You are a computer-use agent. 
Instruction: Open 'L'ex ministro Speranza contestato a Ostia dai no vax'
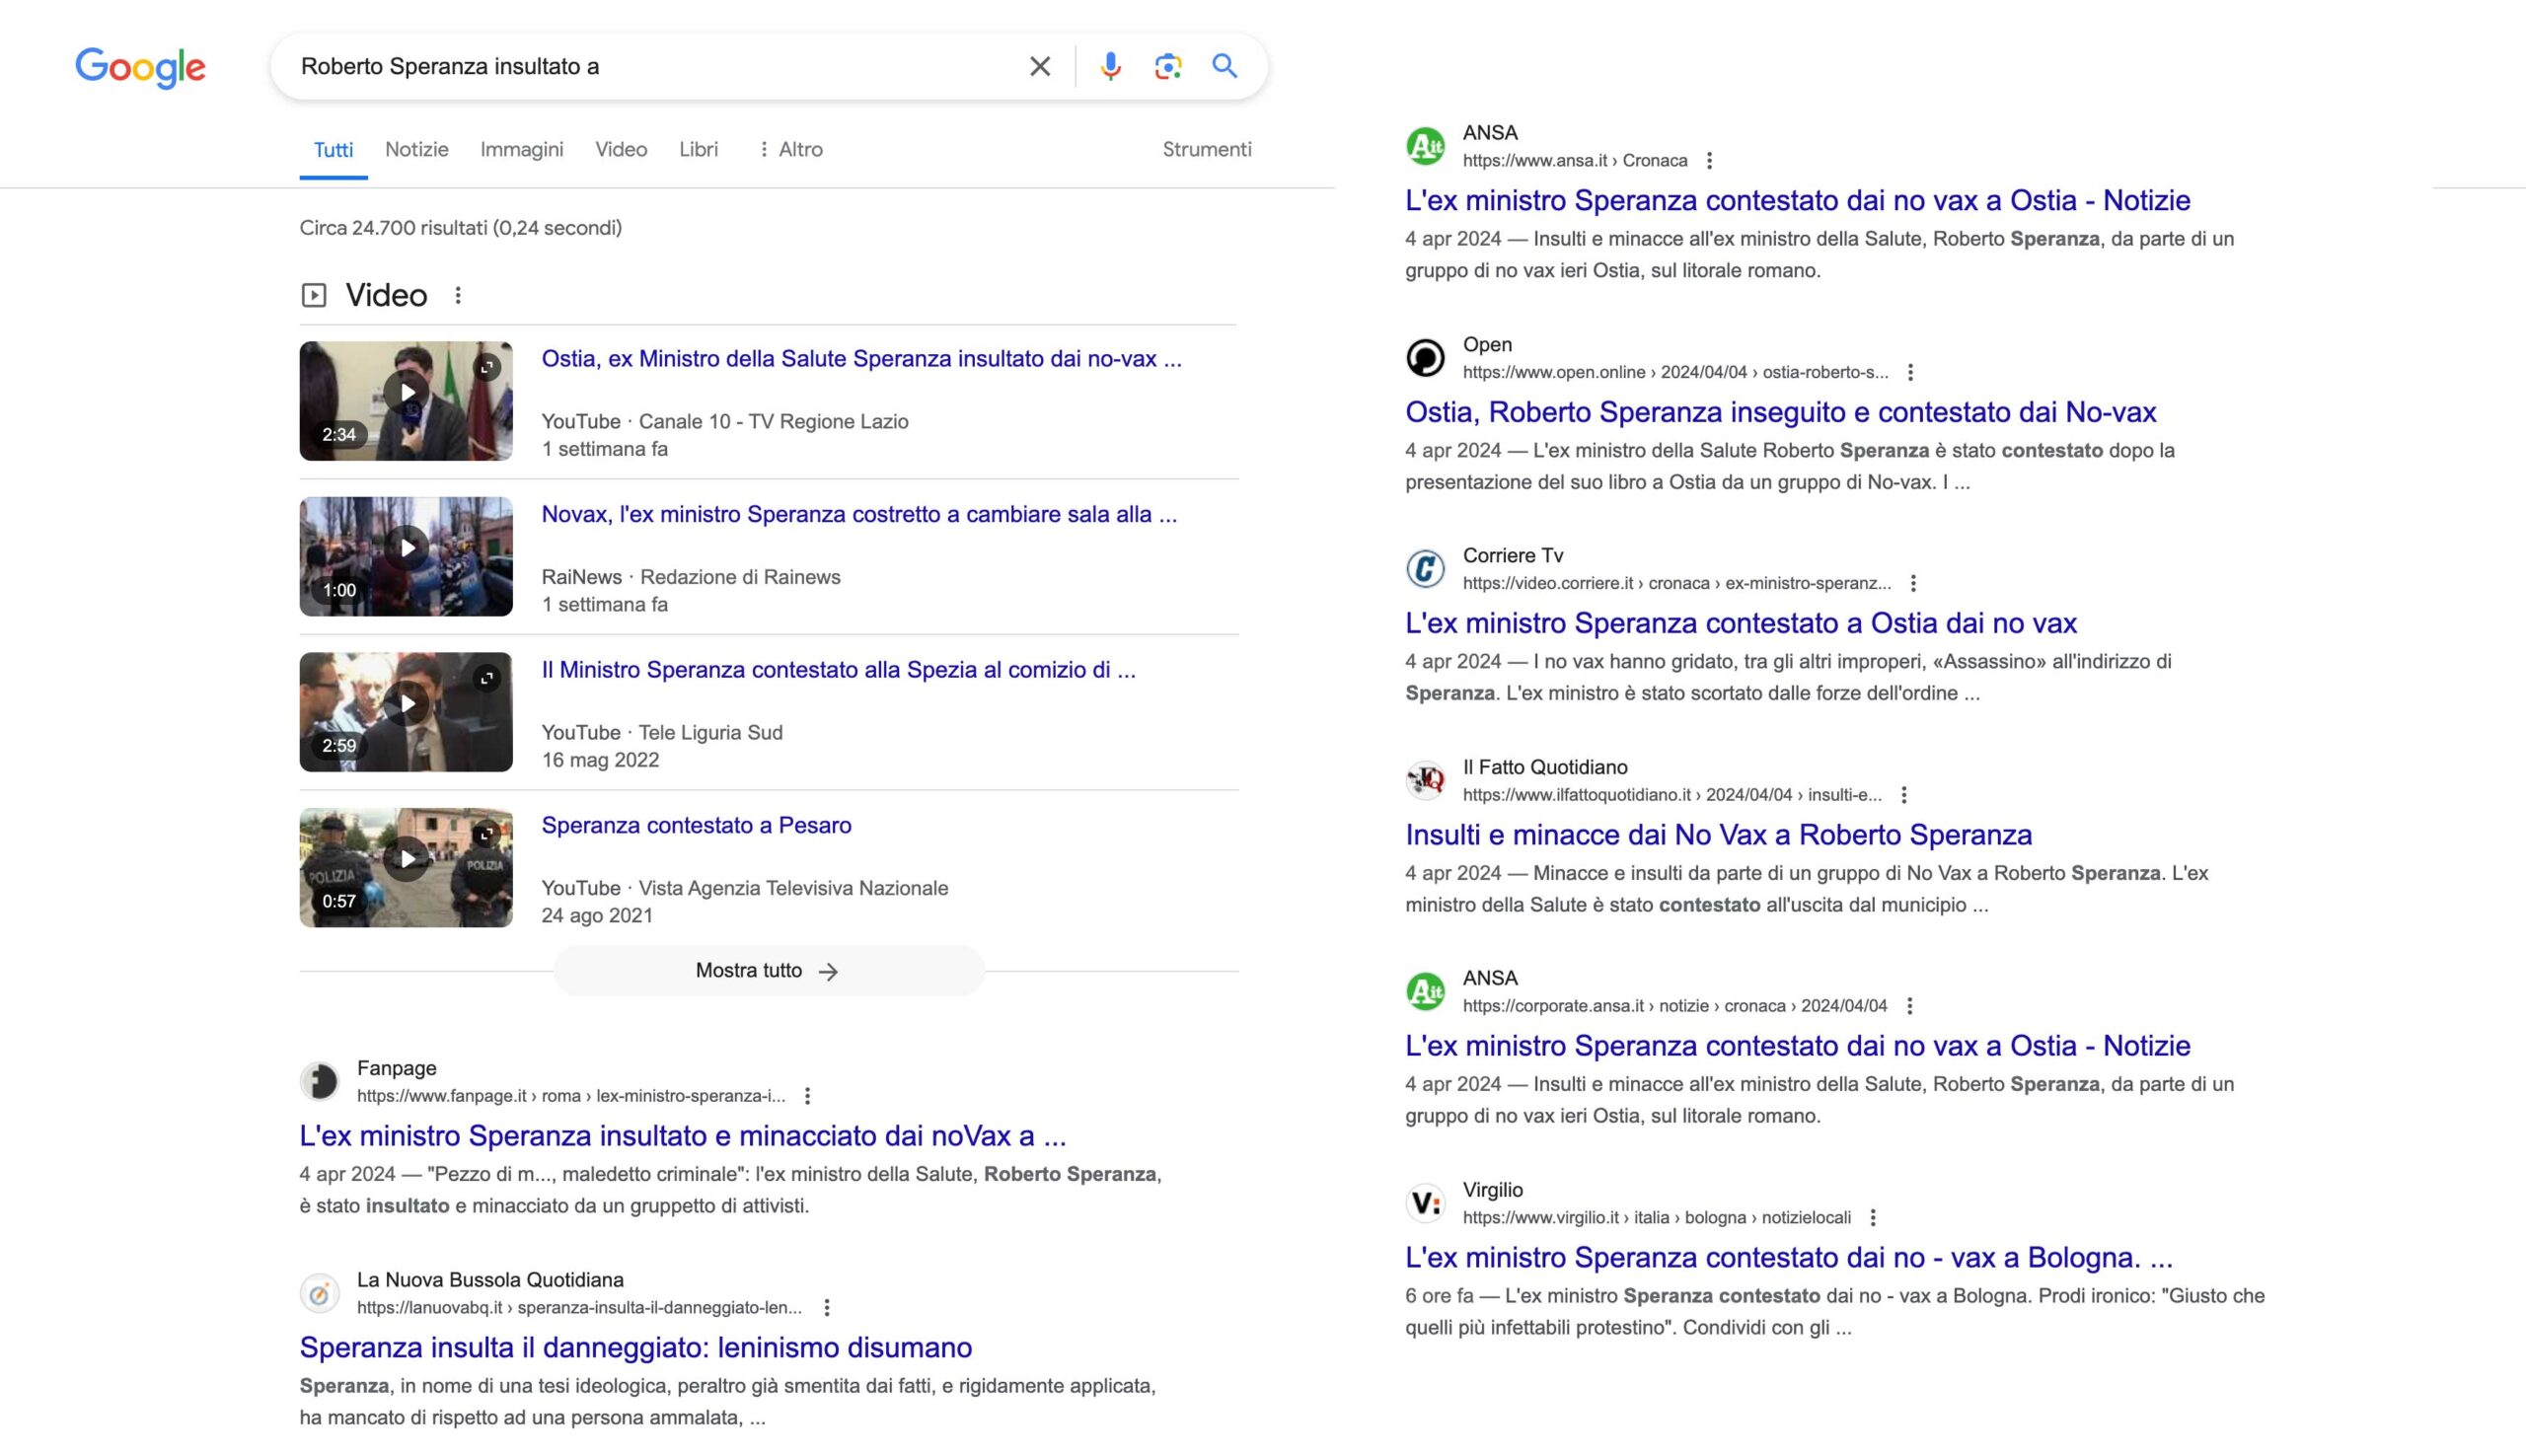1741,623
